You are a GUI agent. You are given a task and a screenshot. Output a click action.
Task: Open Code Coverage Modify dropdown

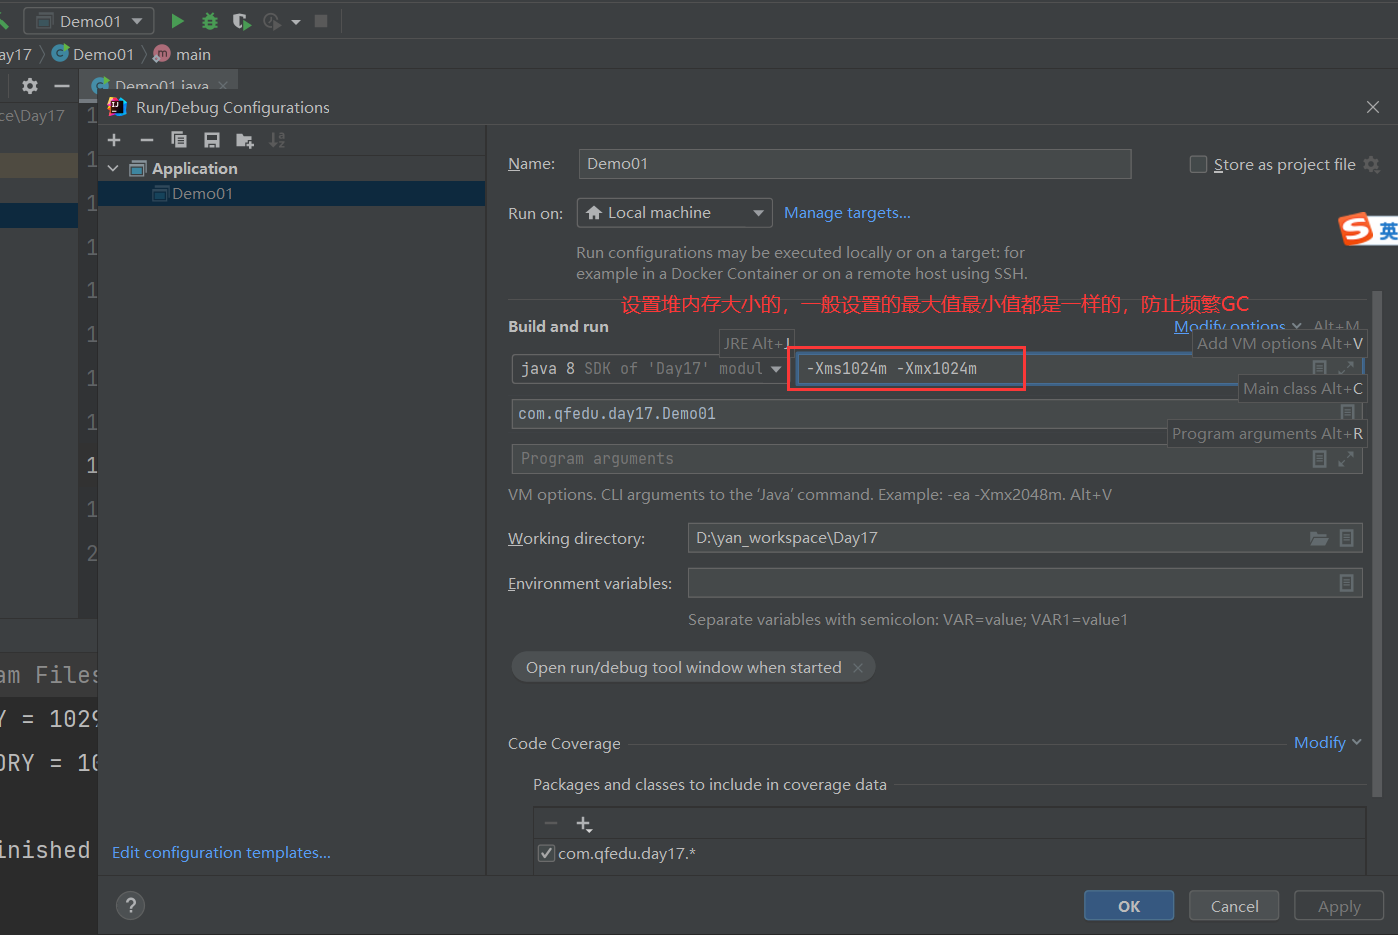coord(1327,742)
